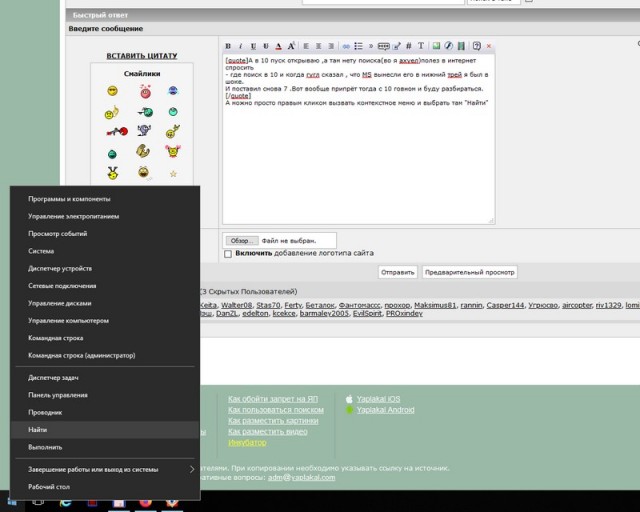Screen dimensions: 640x512
Task: Choose 'Система' in the context menu
Action: coord(105,251)
